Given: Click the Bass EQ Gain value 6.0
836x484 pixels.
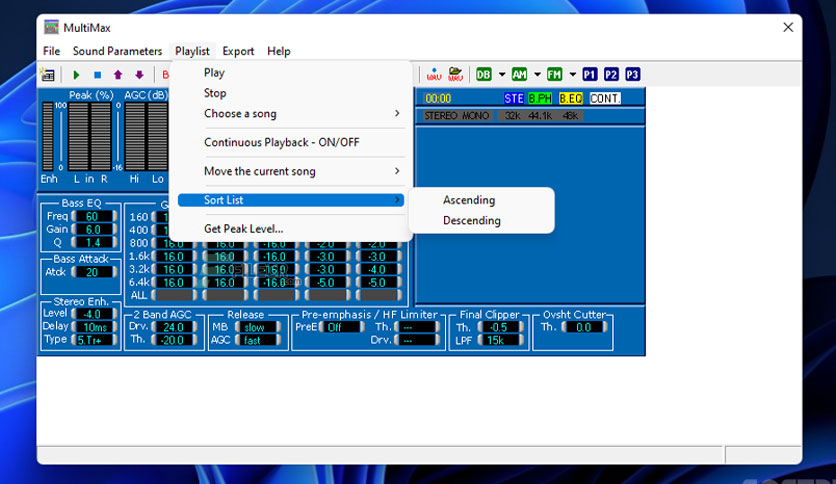Looking at the screenshot, I should pos(94,229).
